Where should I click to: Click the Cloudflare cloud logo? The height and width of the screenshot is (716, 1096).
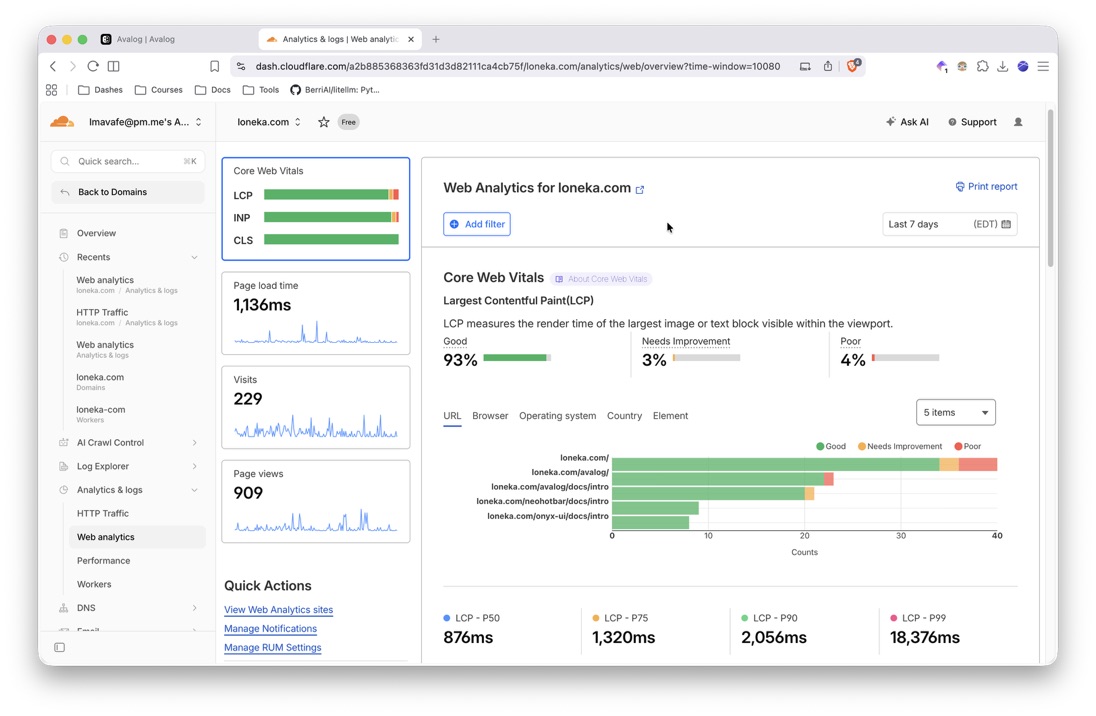62,122
